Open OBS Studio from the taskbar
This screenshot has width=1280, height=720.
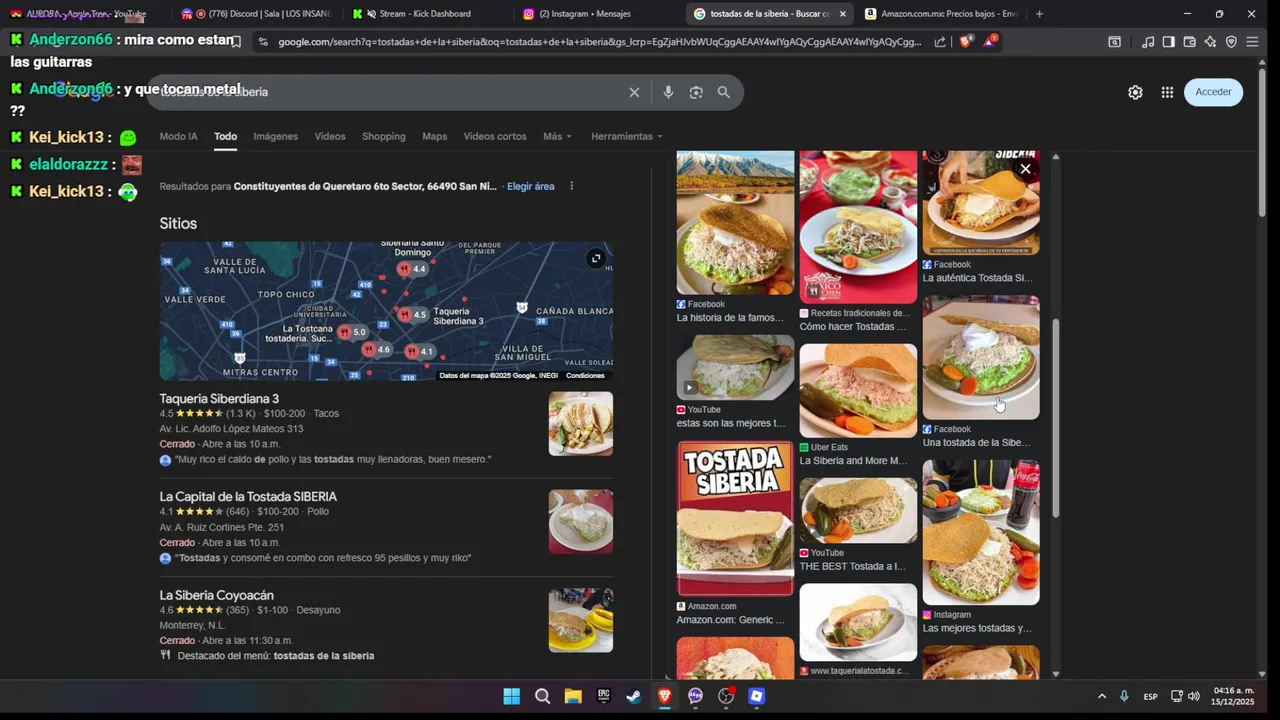coord(726,696)
